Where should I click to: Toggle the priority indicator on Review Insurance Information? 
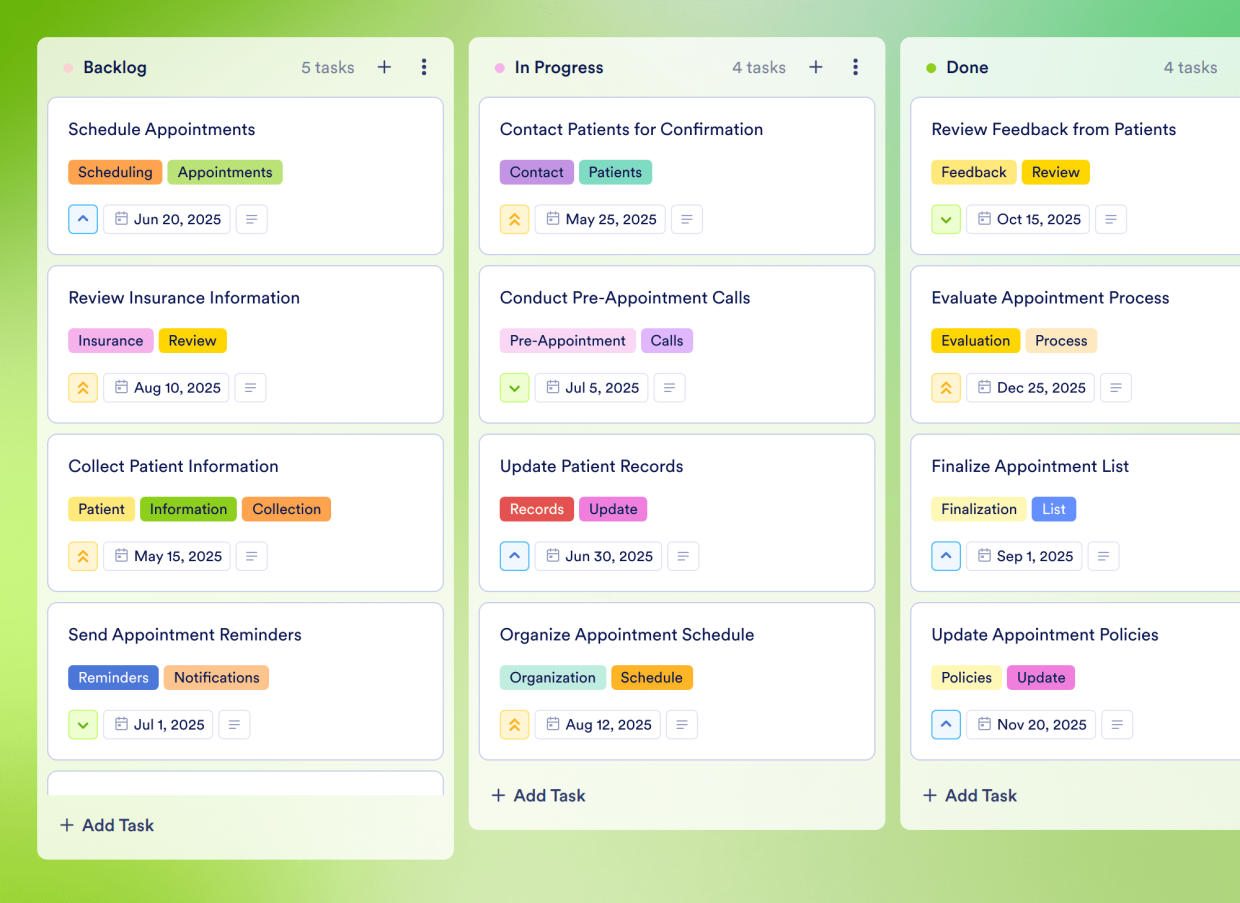tap(83, 387)
